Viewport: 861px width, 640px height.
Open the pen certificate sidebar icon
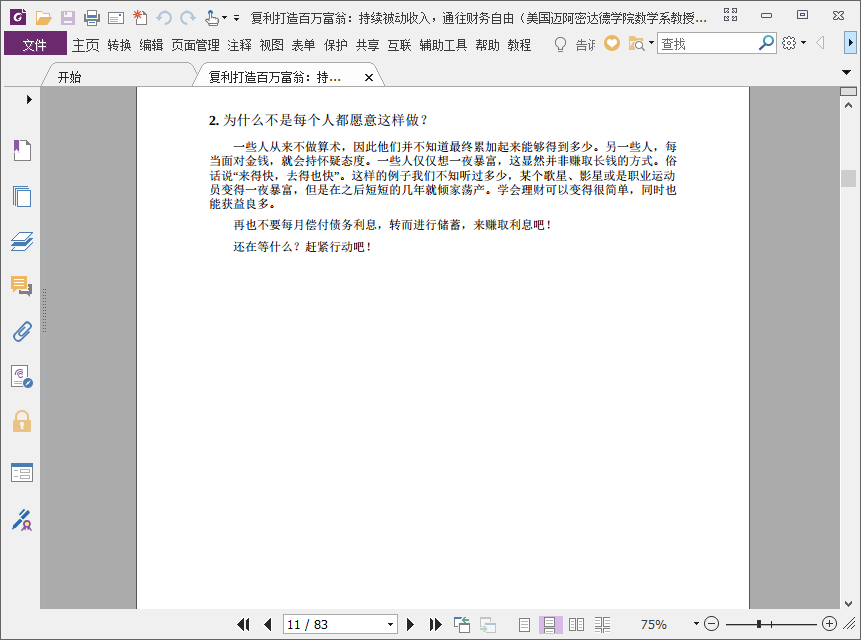click(x=22, y=520)
